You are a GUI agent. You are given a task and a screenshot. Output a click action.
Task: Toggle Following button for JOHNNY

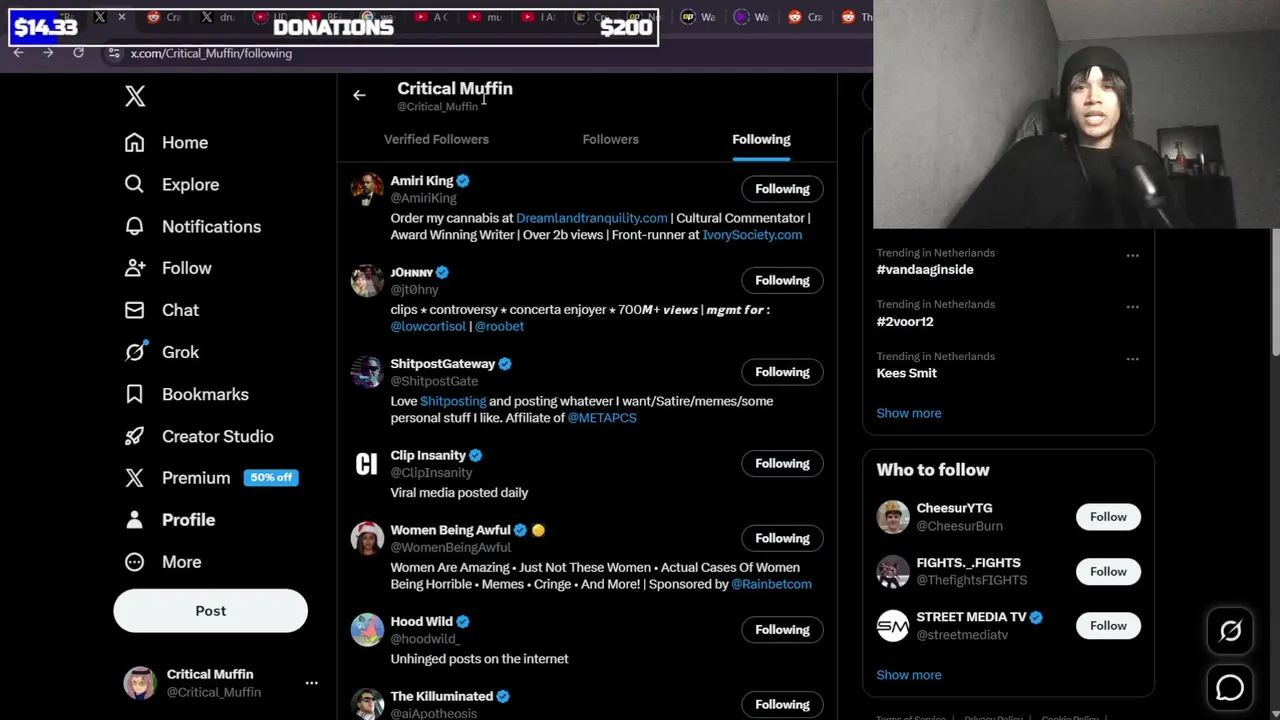(782, 280)
